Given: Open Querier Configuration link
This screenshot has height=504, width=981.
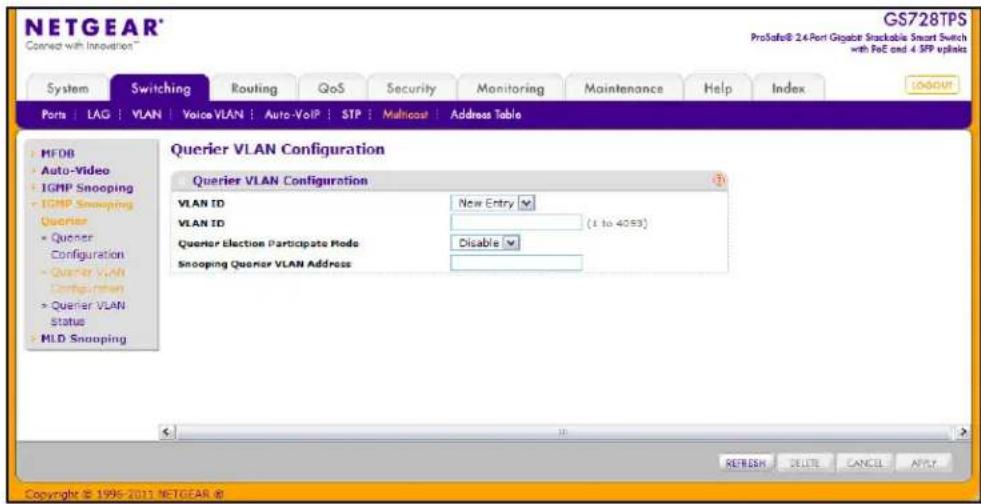Looking at the screenshot, I should coord(88,246).
